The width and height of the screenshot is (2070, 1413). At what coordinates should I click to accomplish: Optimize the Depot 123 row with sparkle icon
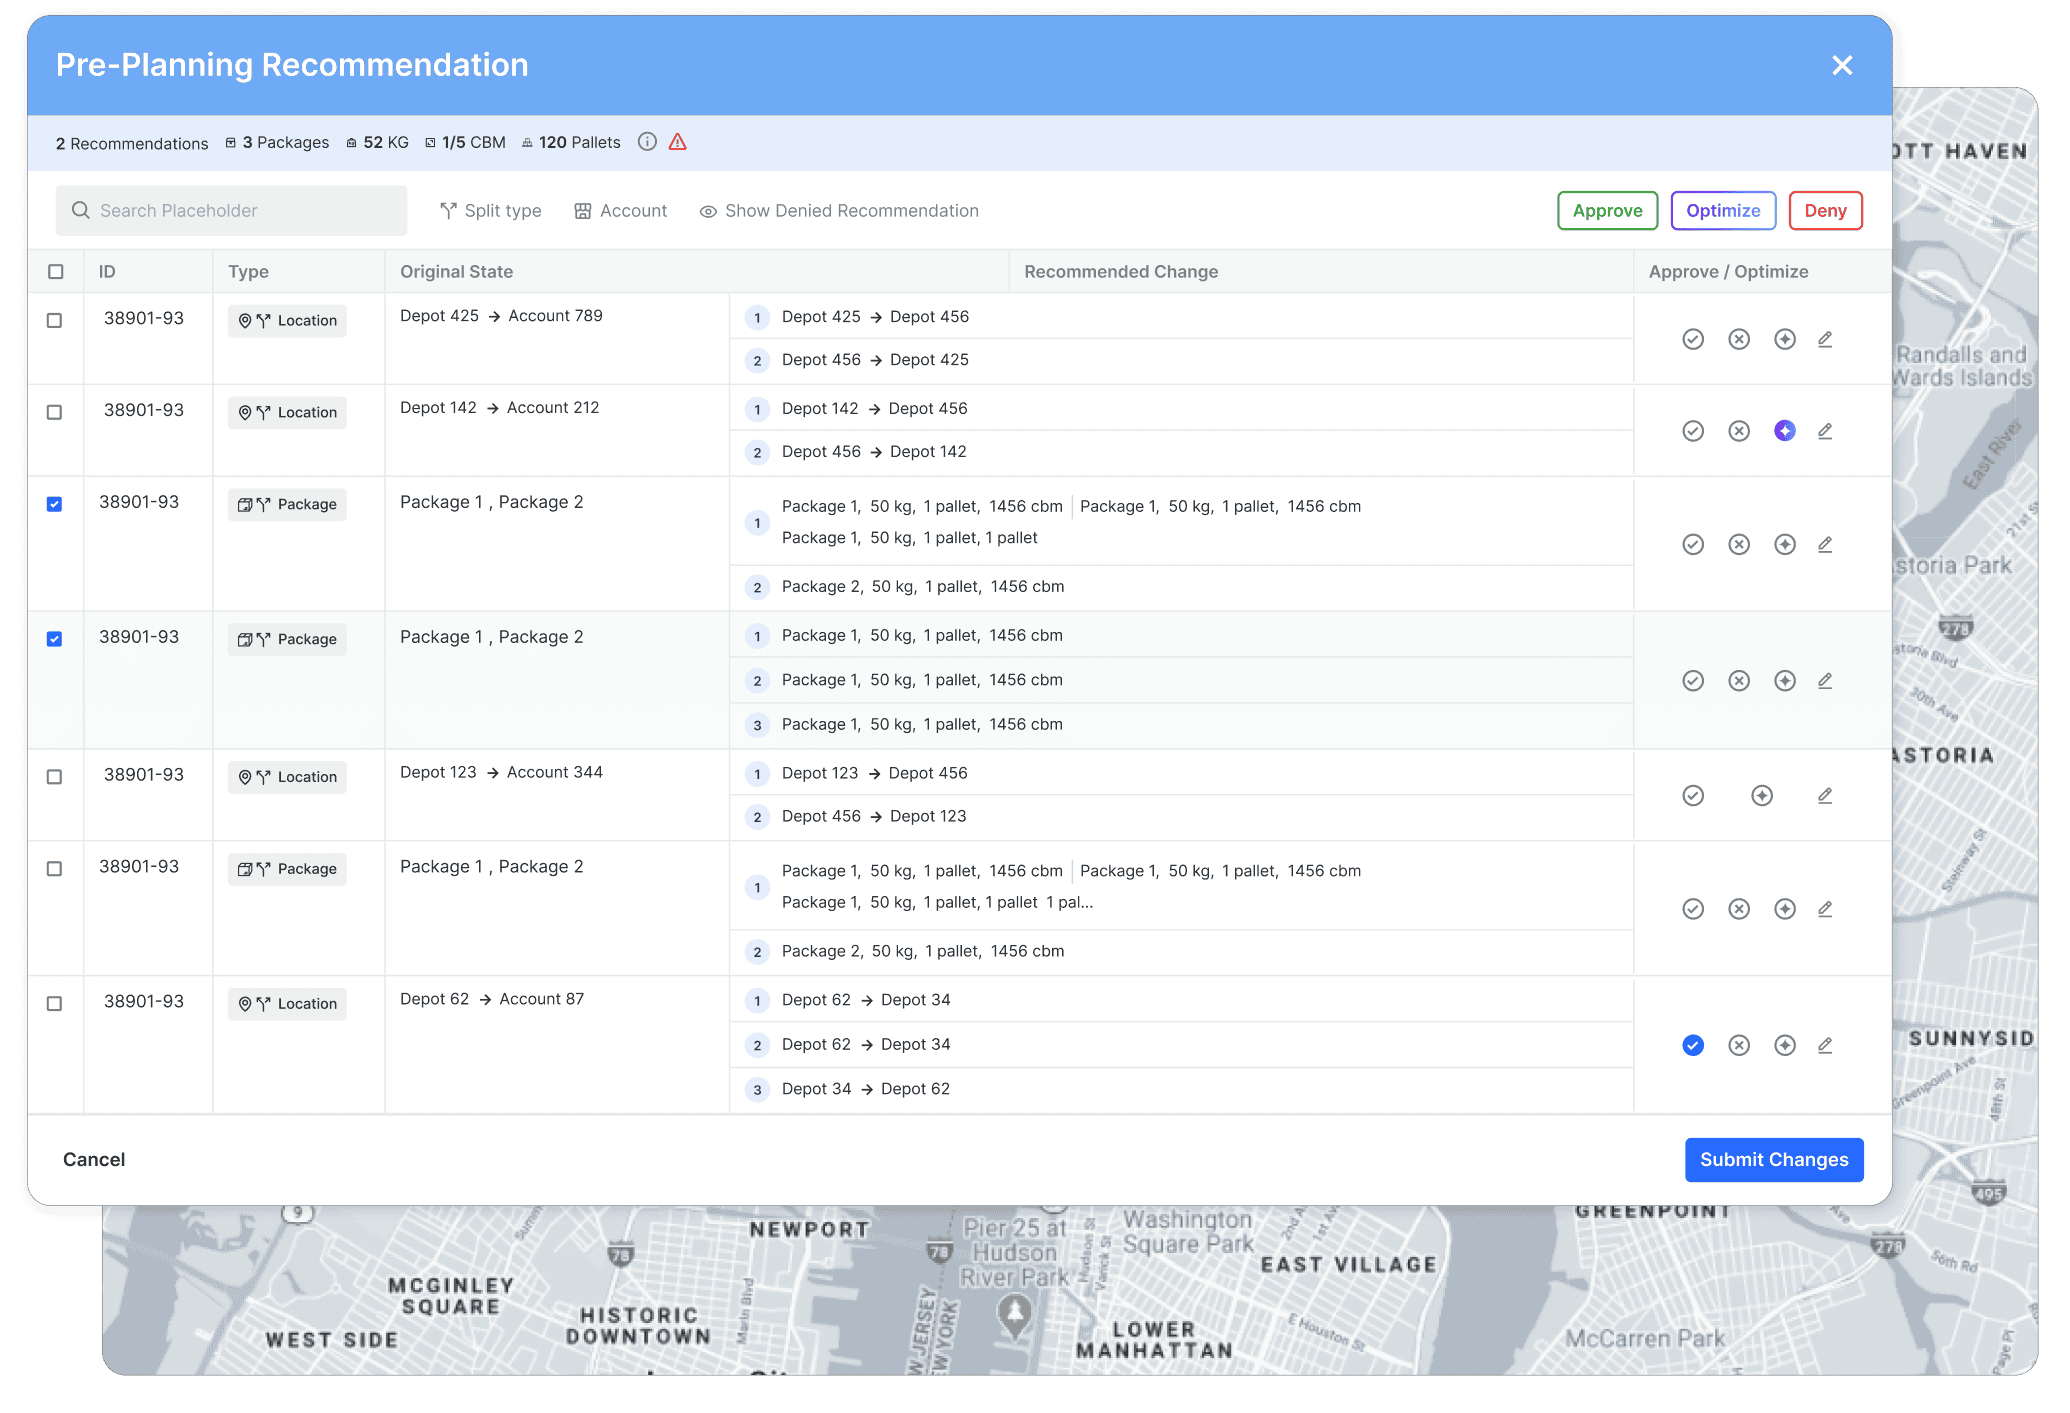click(1762, 795)
